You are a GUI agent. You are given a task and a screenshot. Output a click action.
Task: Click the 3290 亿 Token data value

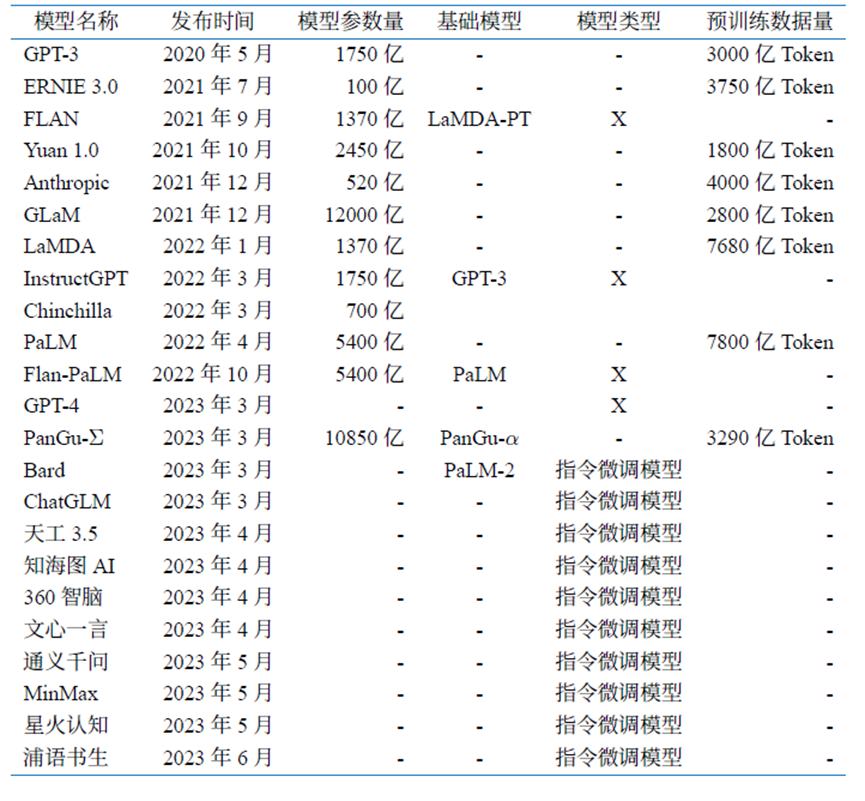pyautogui.click(x=770, y=438)
